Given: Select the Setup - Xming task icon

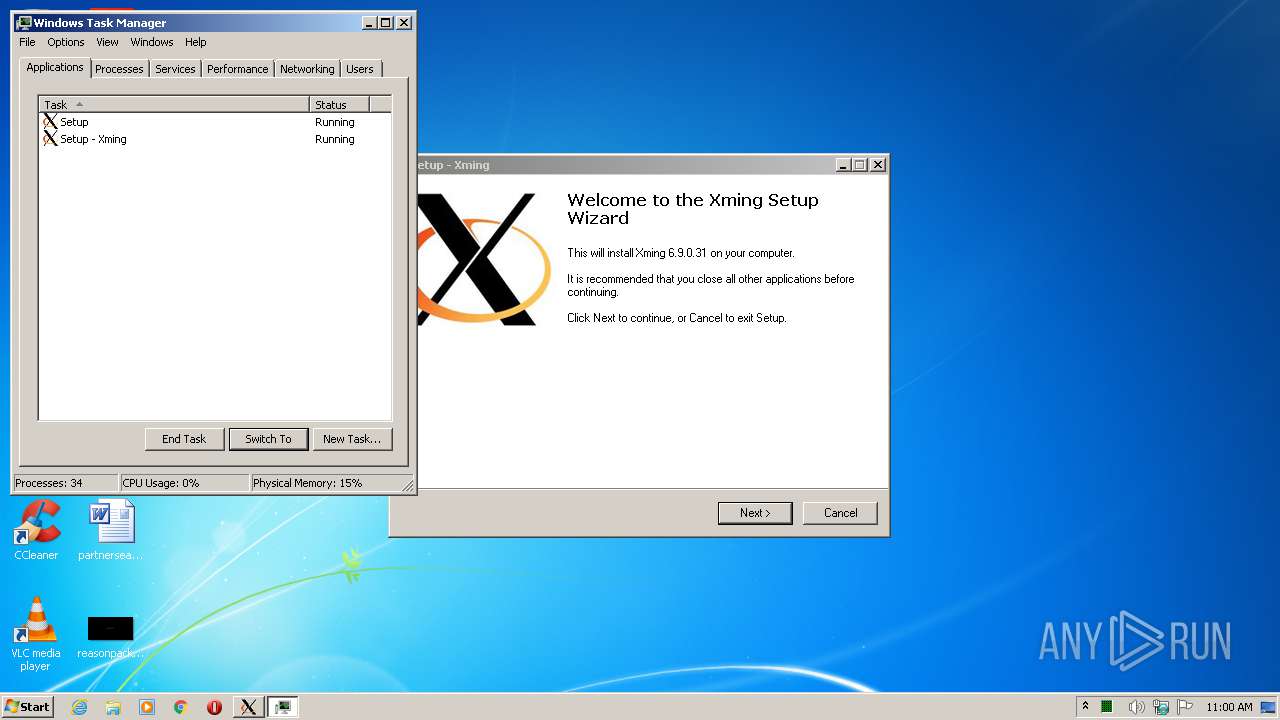Looking at the screenshot, I should pyautogui.click(x=50, y=139).
